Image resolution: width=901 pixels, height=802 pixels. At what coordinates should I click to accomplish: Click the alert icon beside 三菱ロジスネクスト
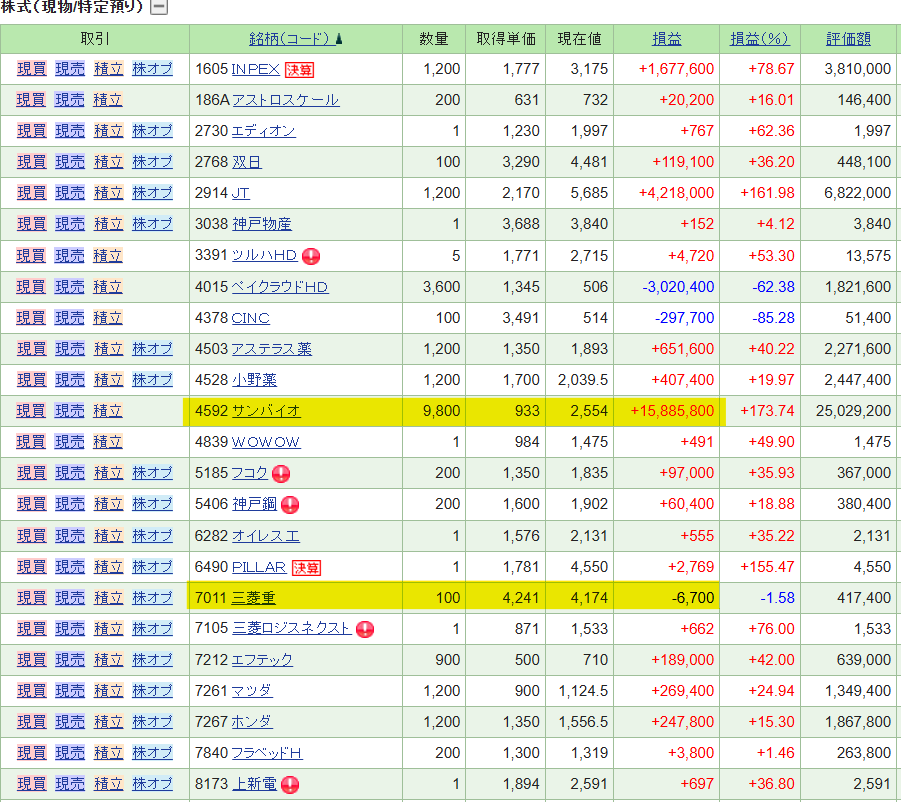(x=365, y=629)
